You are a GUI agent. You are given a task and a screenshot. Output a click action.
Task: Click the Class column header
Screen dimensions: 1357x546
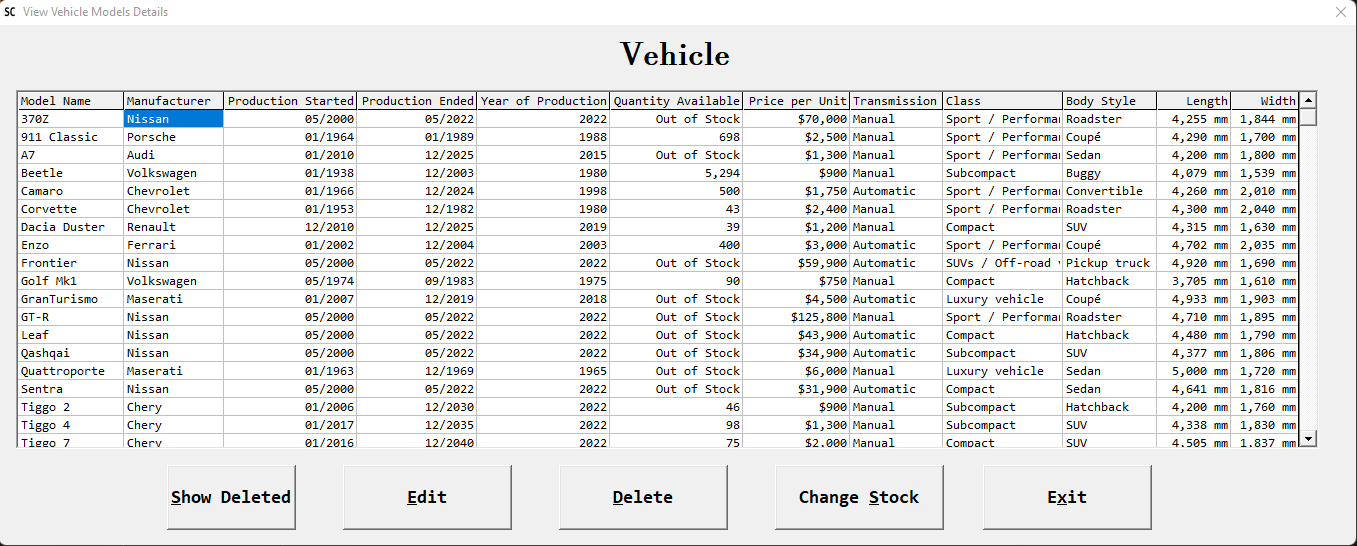click(x=1003, y=101)
